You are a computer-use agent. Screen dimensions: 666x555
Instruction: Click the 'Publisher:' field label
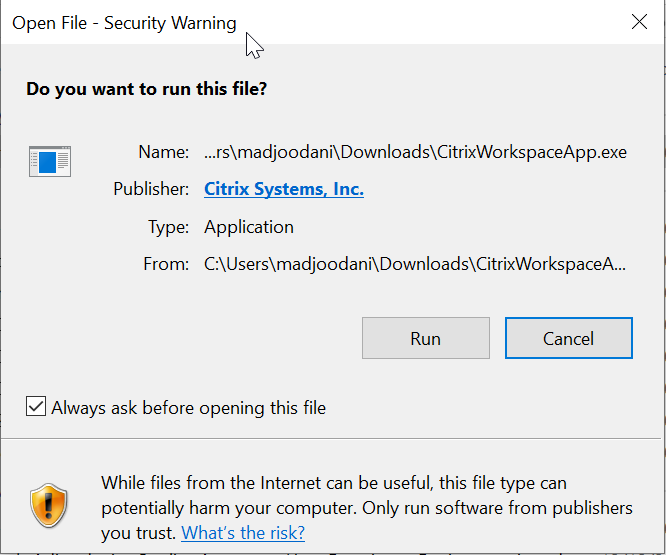click(151, 189)
